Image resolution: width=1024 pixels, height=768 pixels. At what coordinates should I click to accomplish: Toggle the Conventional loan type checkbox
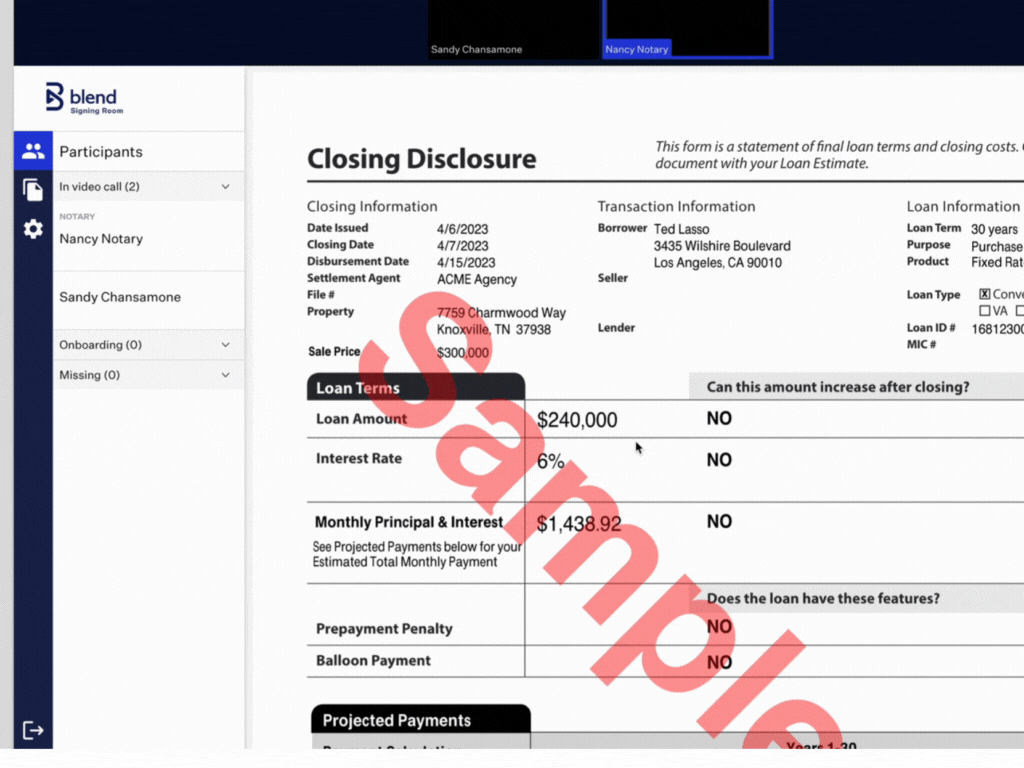[985, 294]
